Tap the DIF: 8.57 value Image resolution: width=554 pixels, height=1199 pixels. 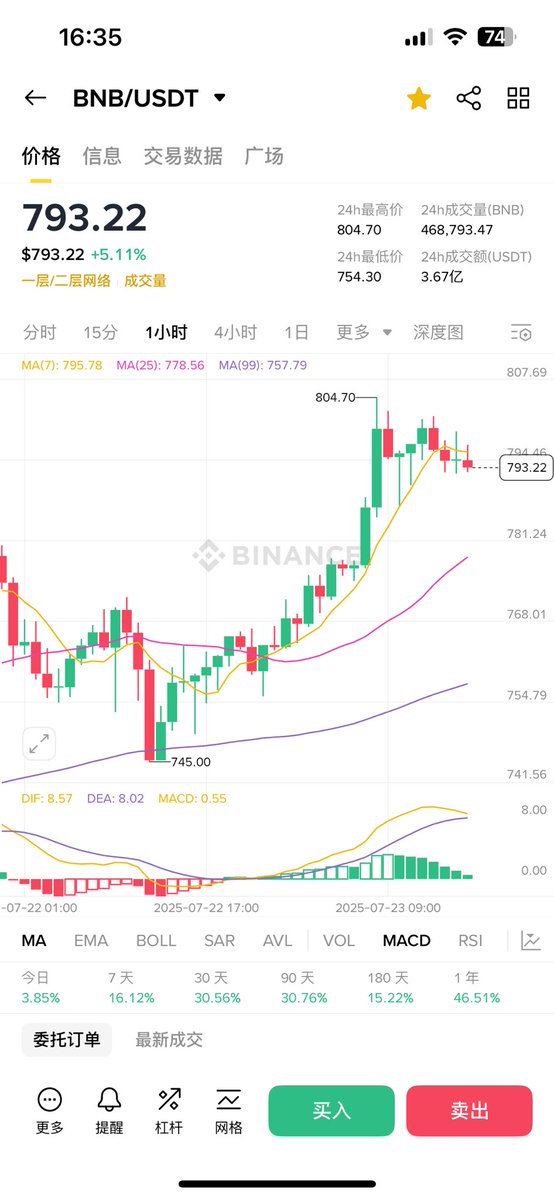[47, 798]
